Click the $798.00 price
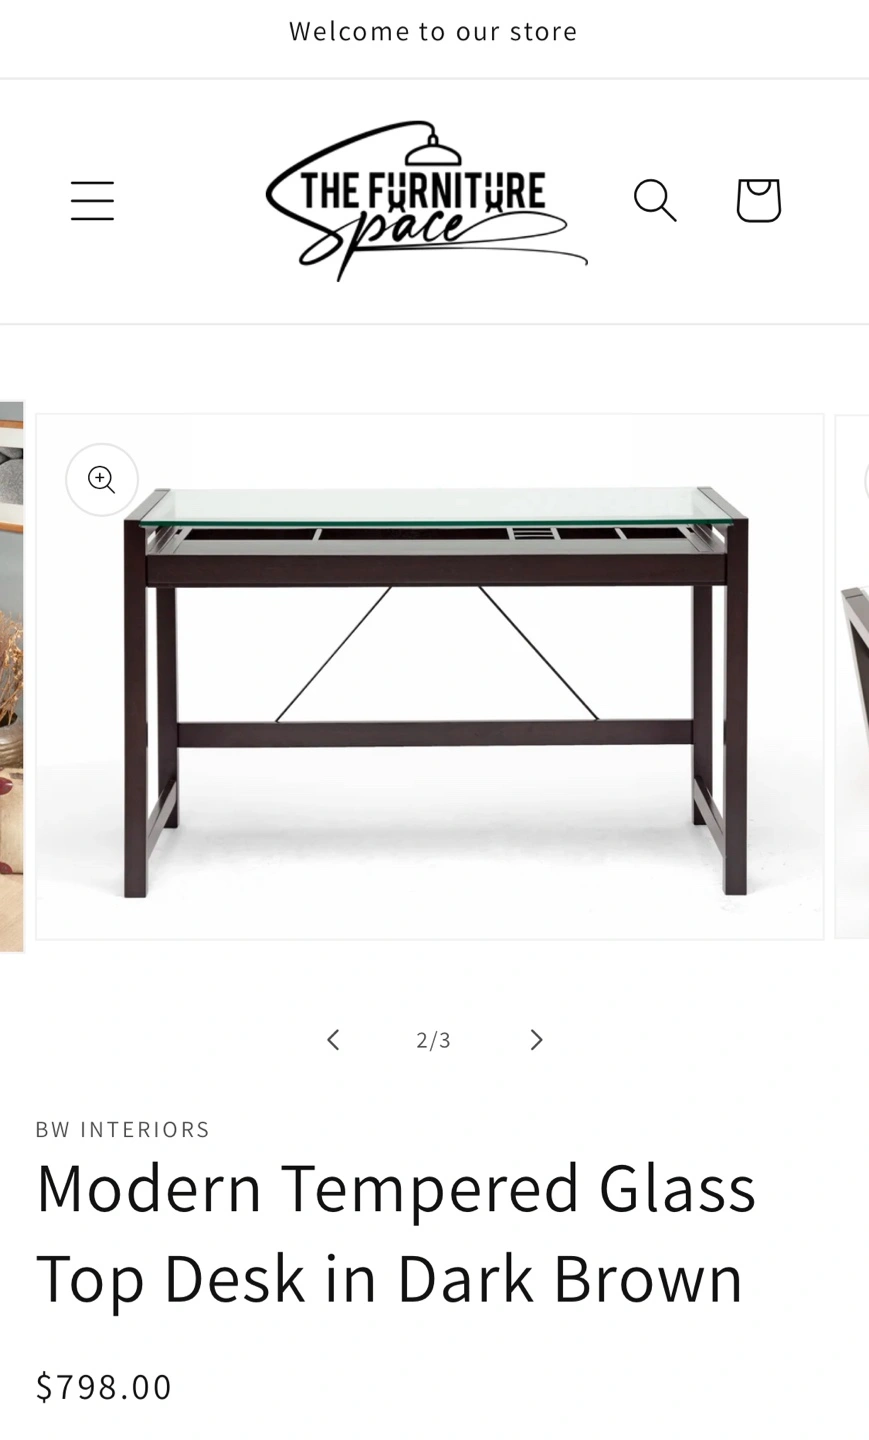Viewport: 869px width, 1440px height. 104,1387
